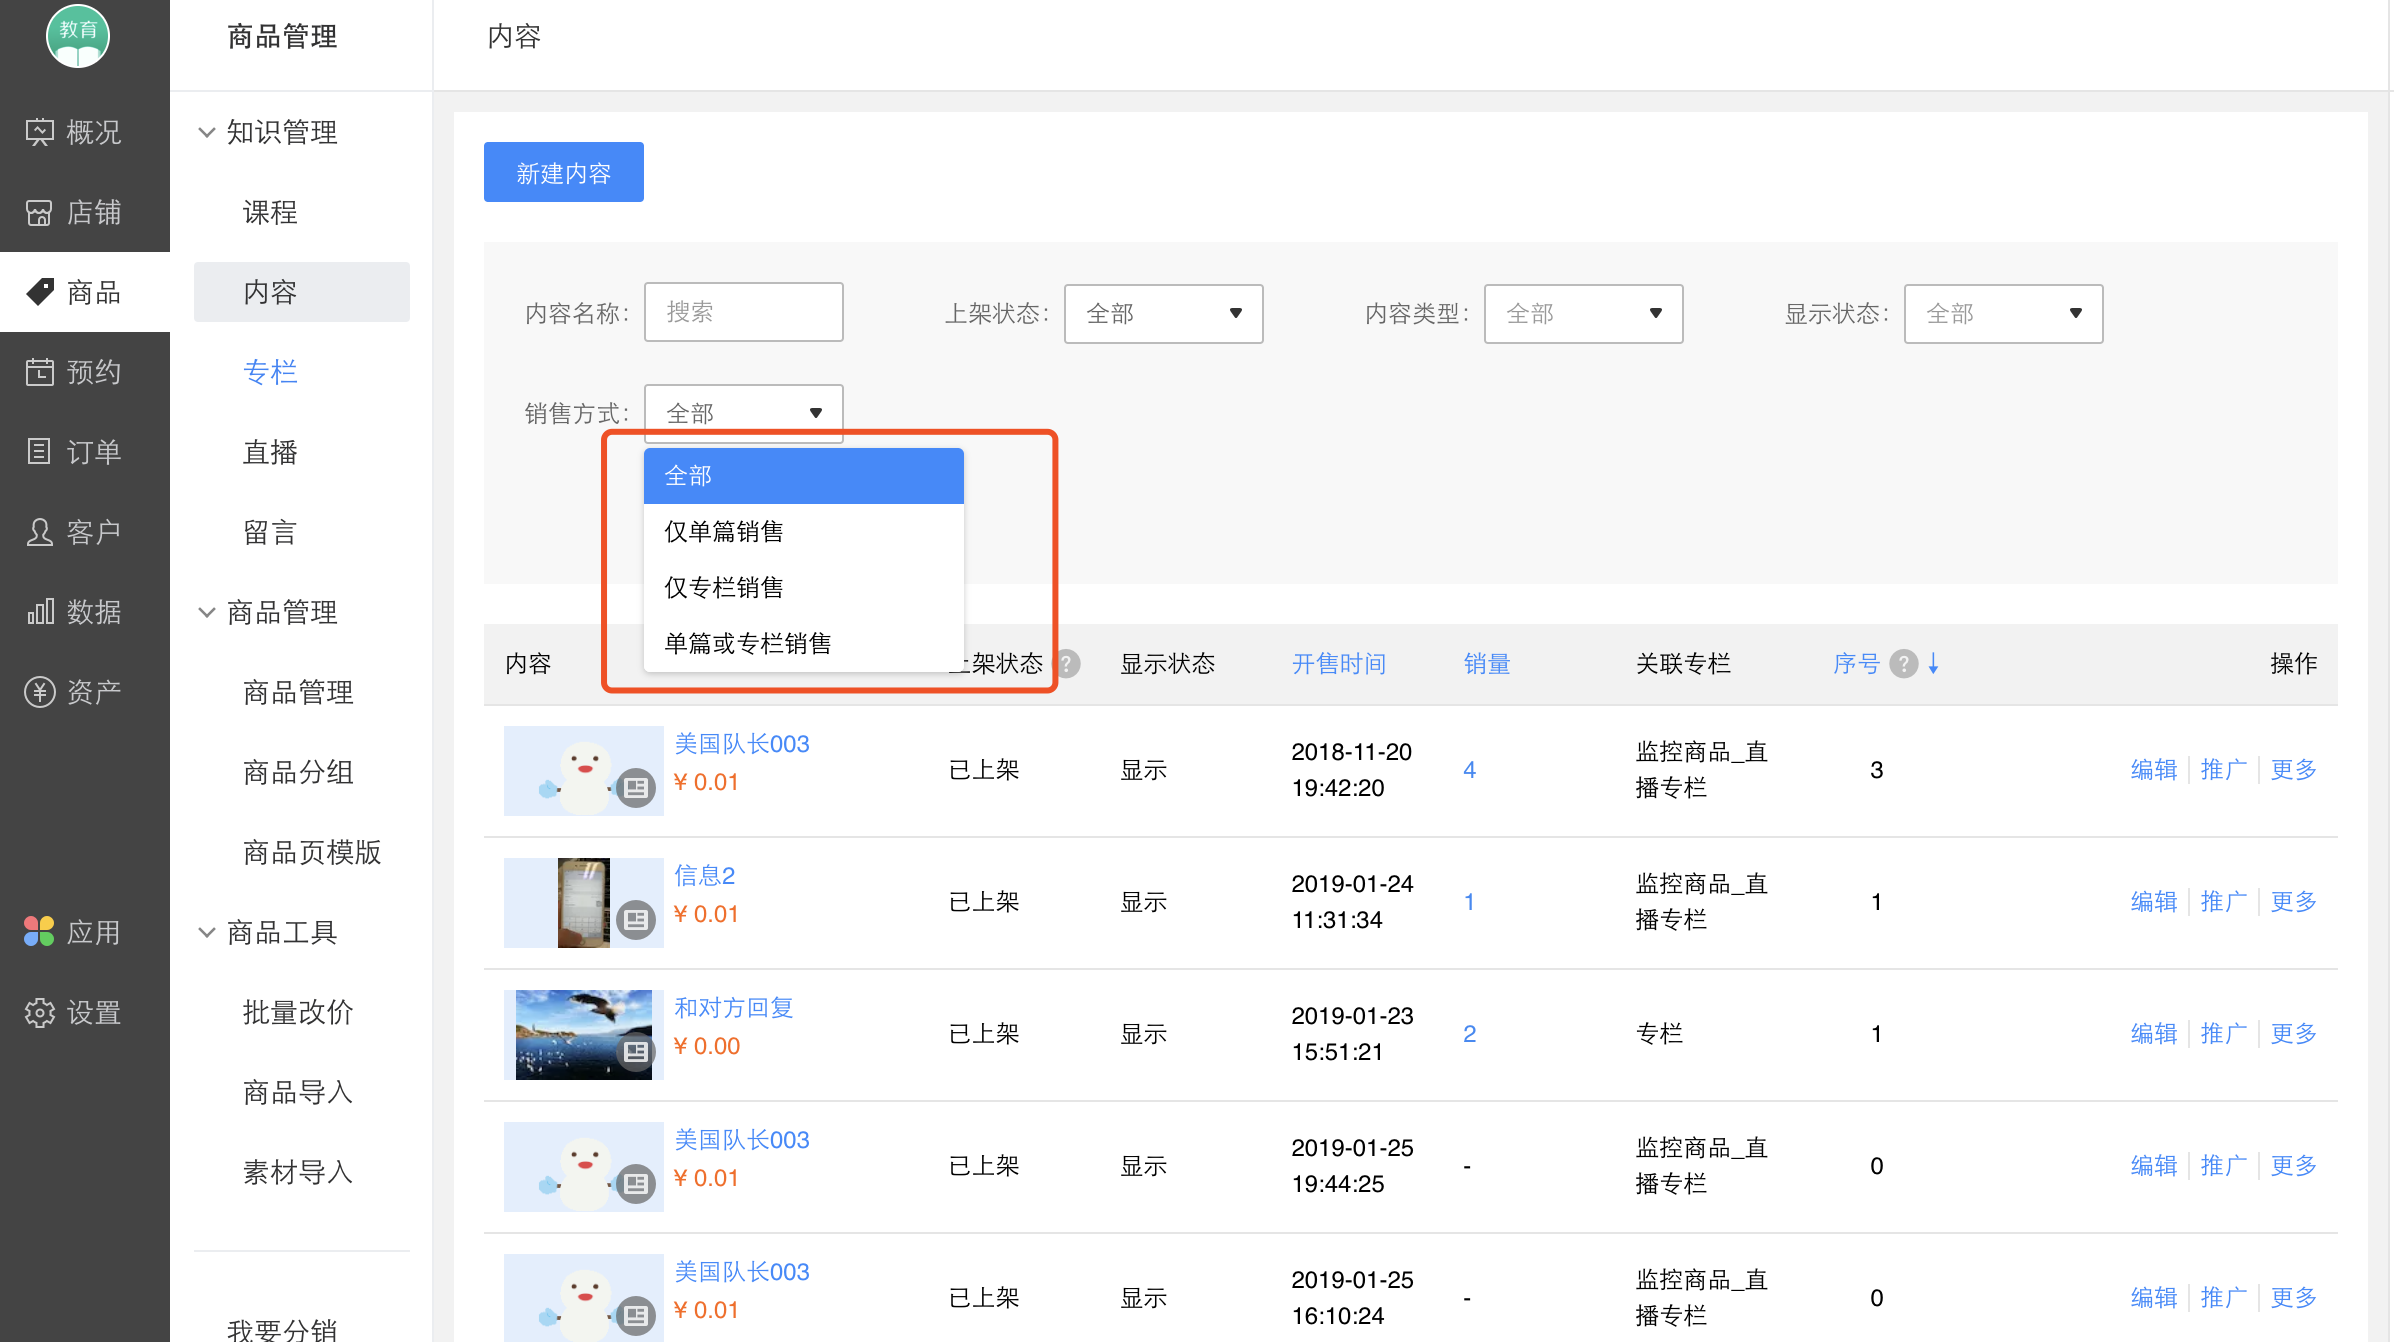Open the 和对方回复 content title
Image resolution: width=2394 pixels, height=1342 pixels.
734,1008
